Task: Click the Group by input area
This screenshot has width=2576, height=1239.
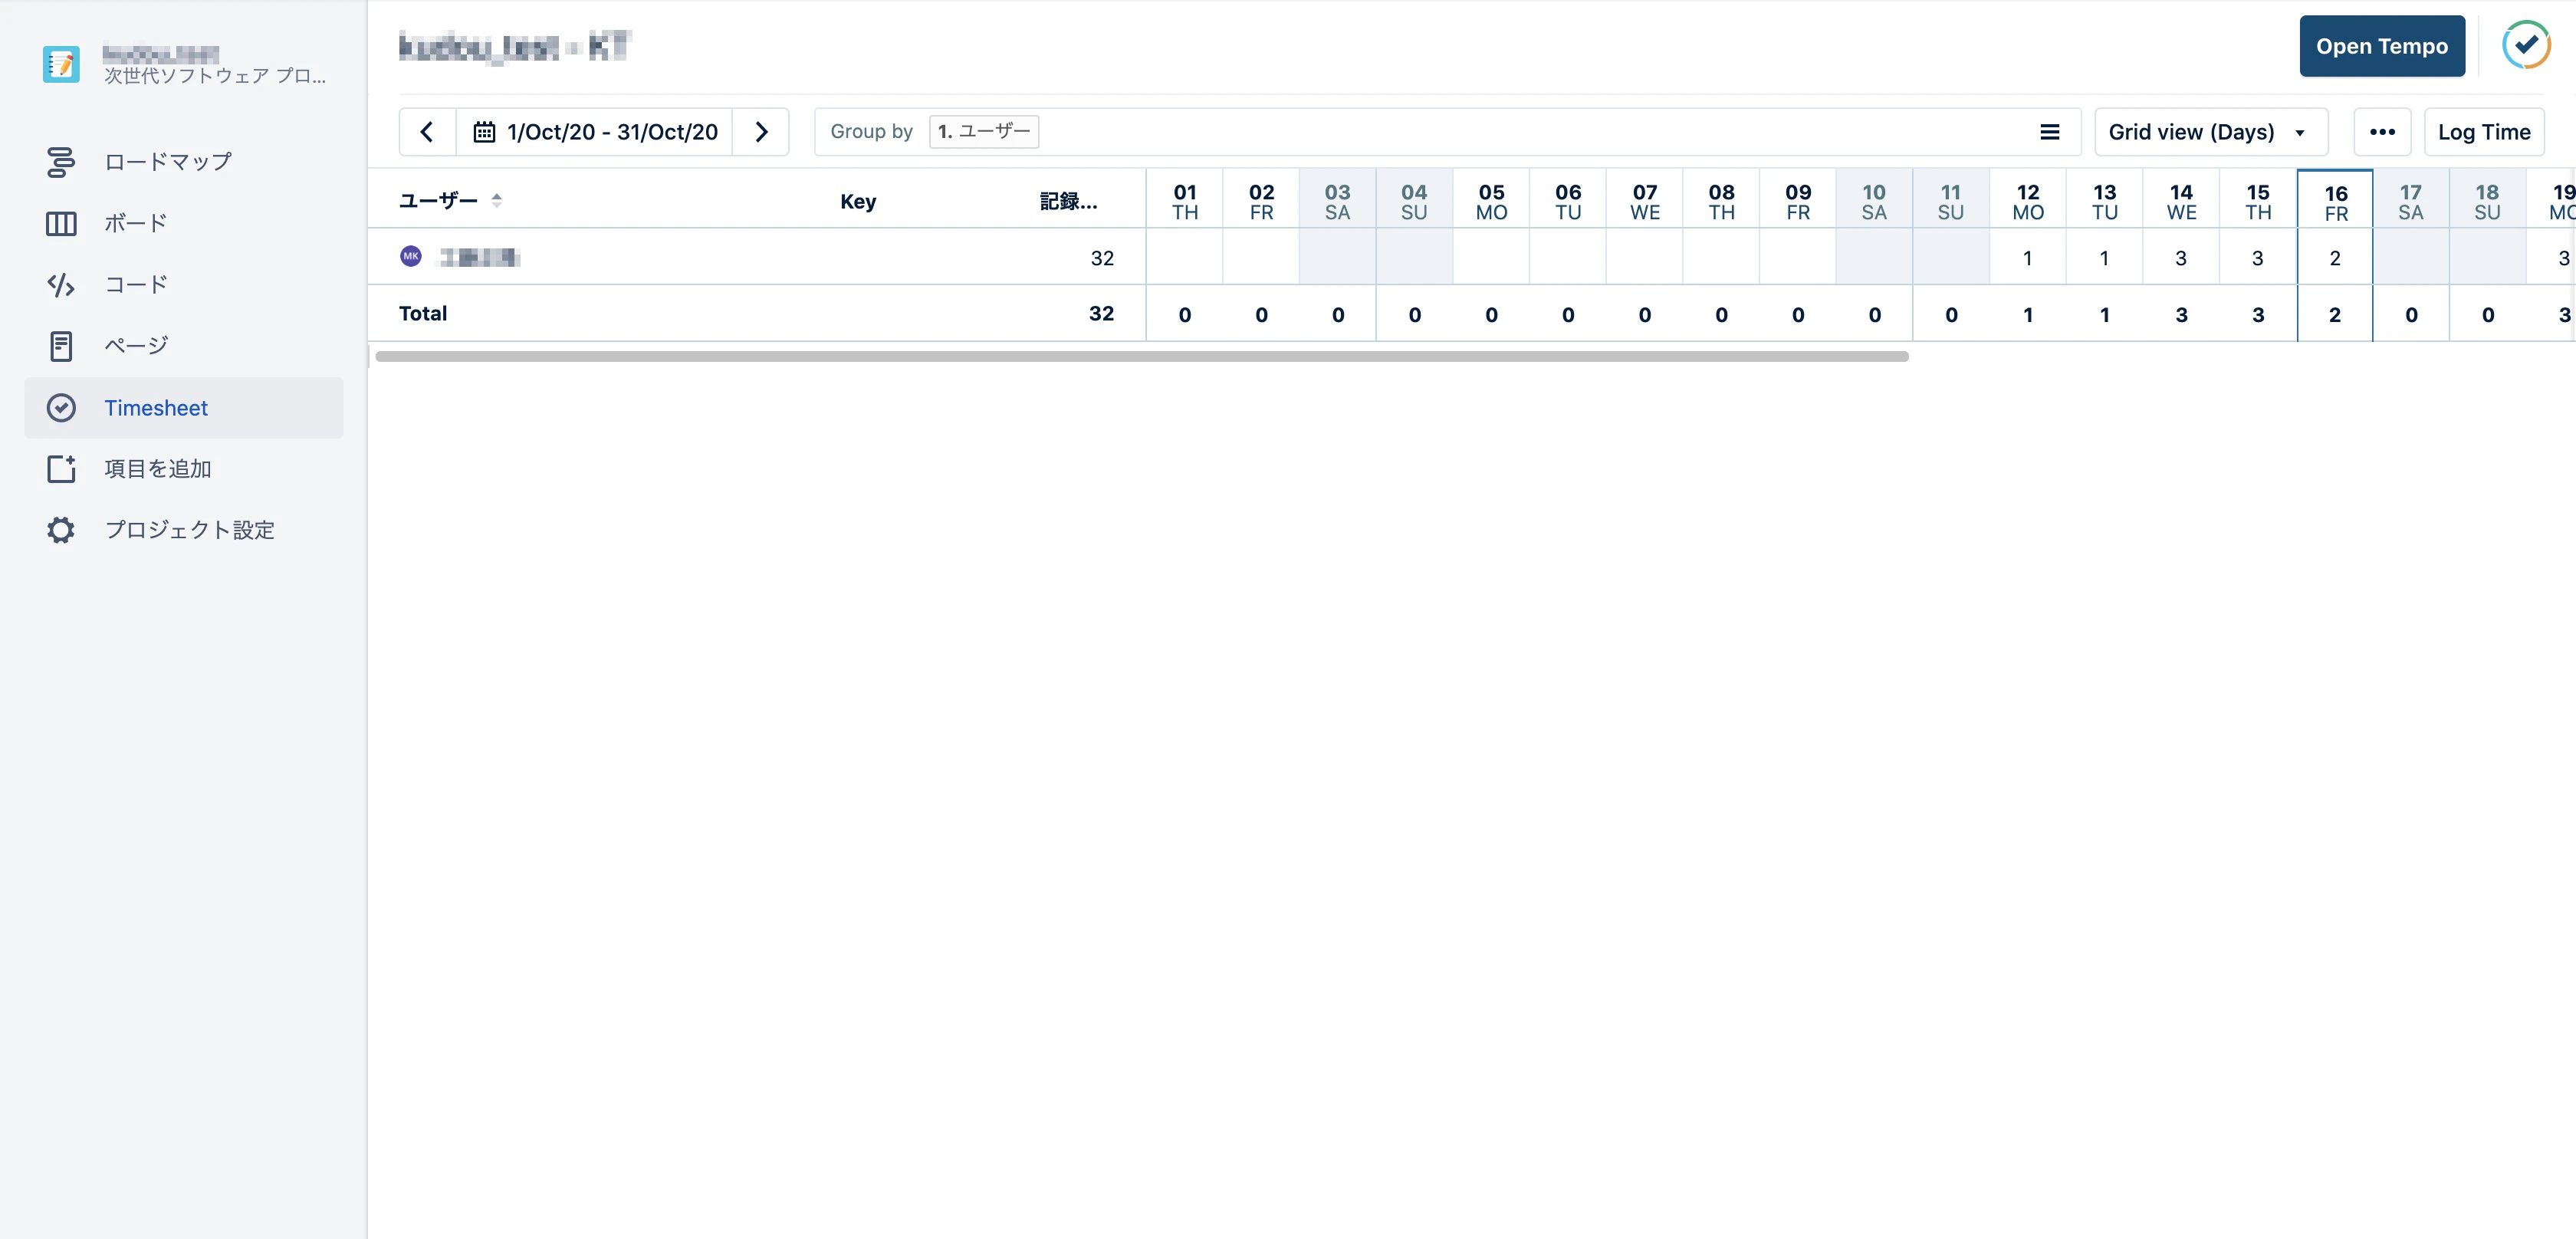Action: (1447, 132)
